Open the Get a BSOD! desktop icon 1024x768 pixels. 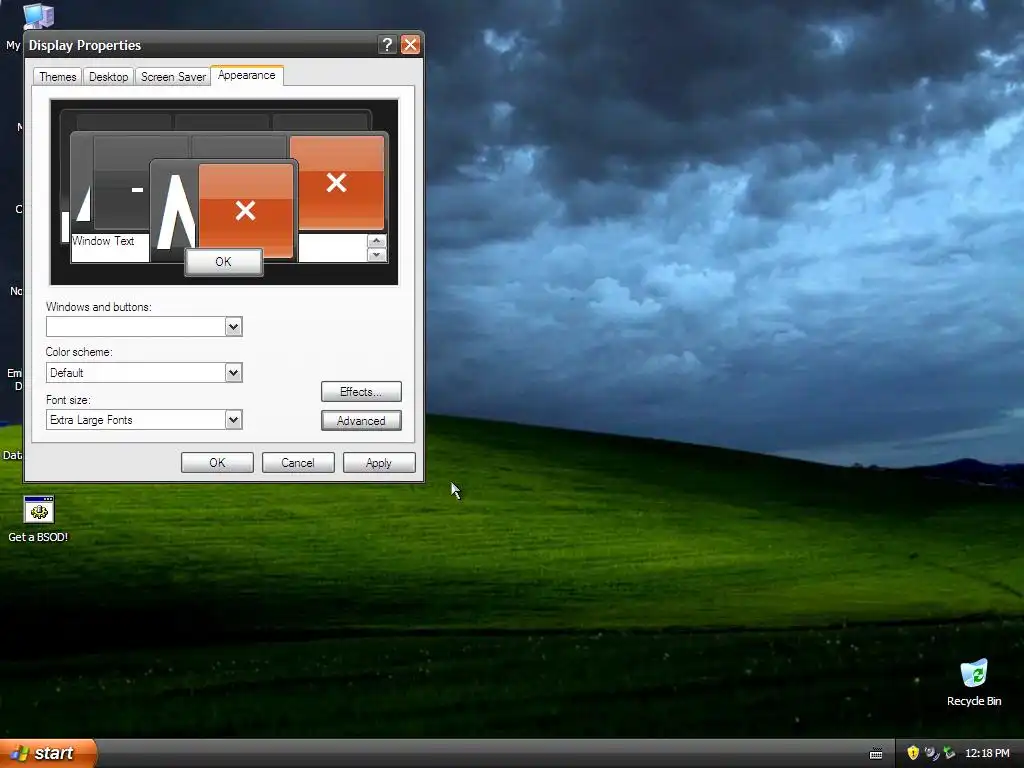point(38,519)
